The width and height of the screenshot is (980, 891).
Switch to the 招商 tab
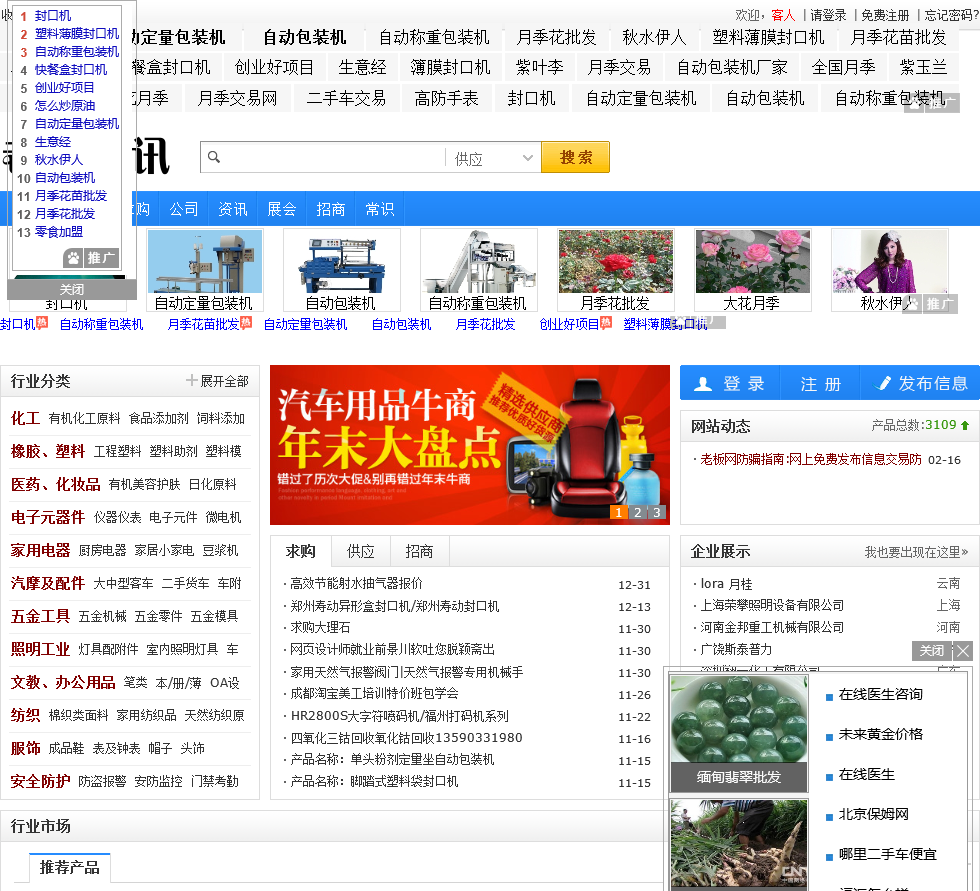419,551
